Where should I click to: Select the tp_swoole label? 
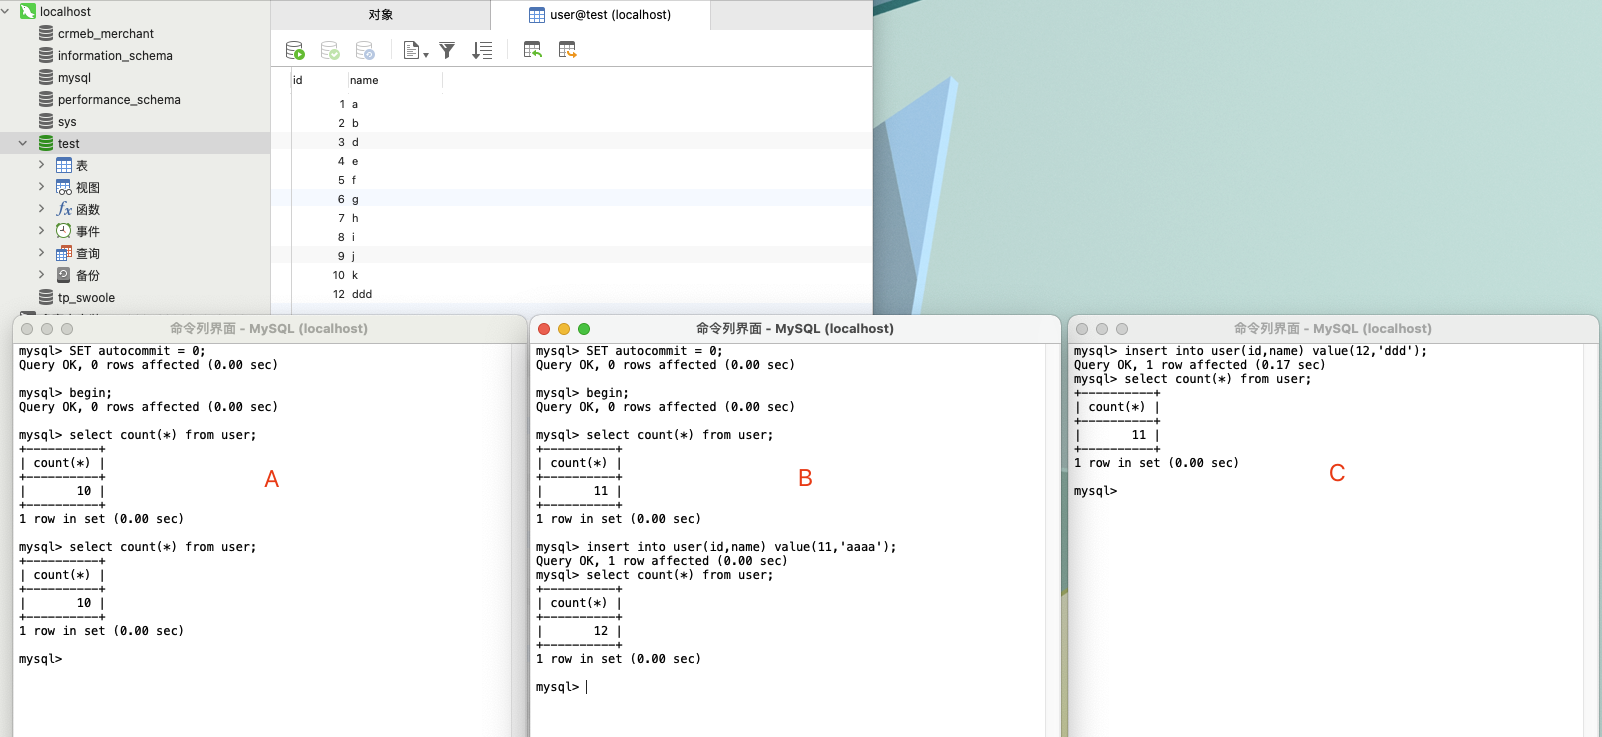pos(86,297)
